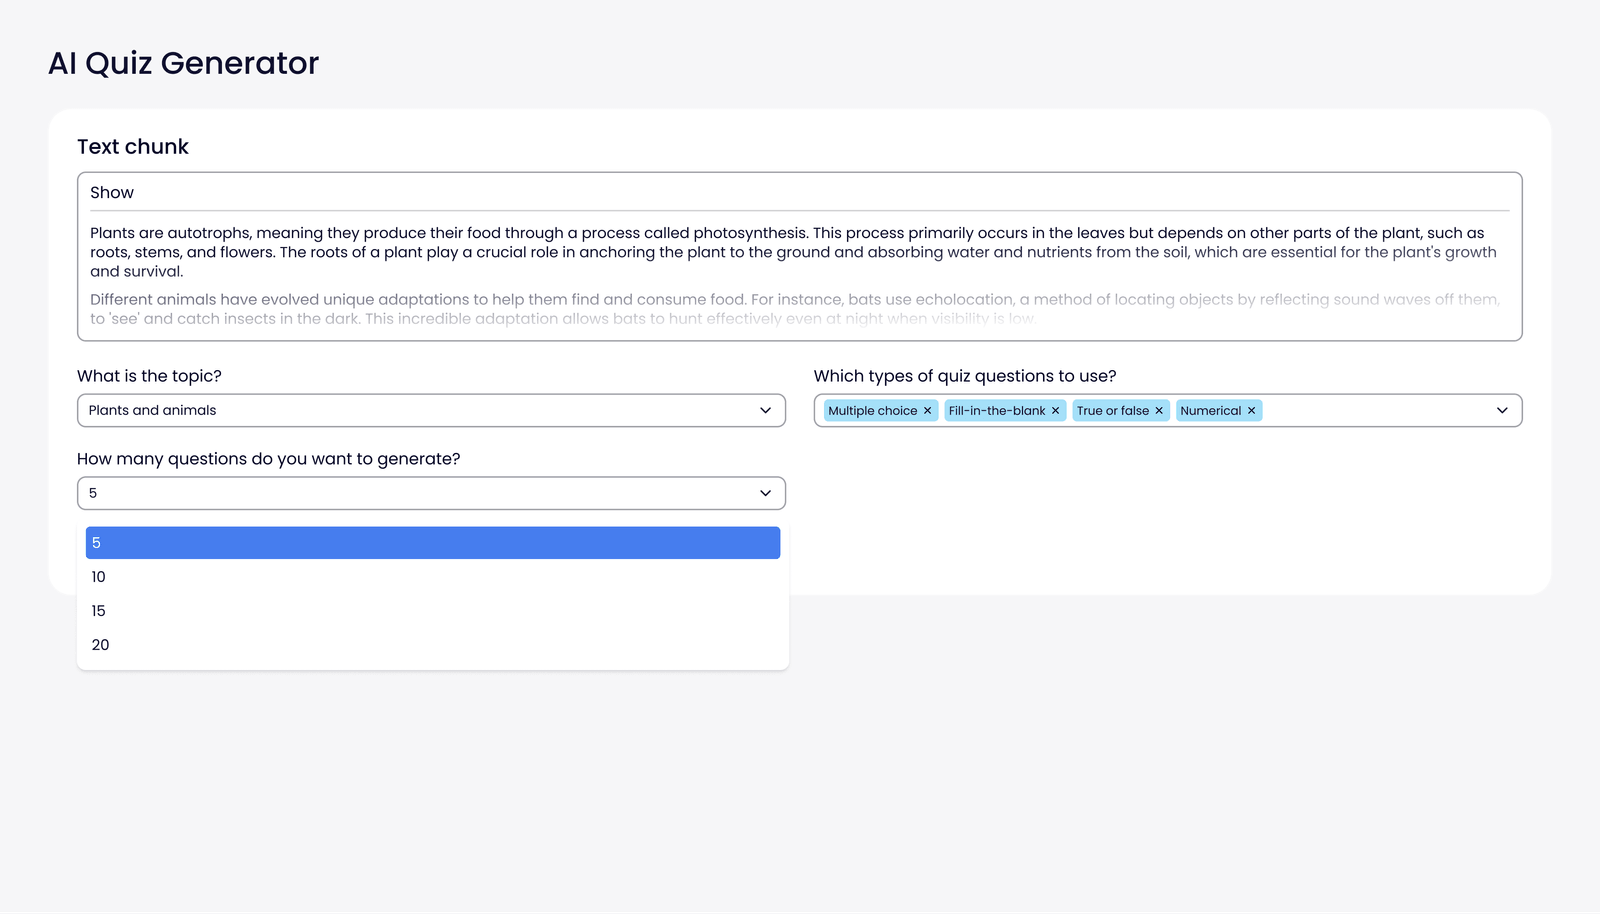Image resolution: width=1600 pixels, height=914 pixels.
Task: Remove the True or false tag
Action: (x=1159, y=411)
